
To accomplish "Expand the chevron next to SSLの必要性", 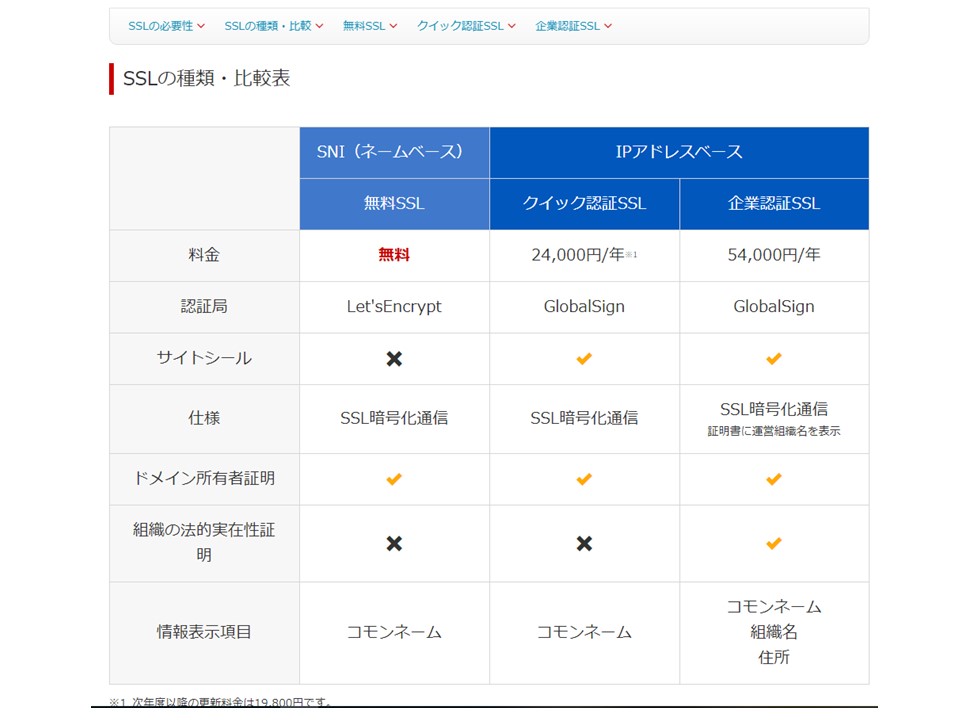I will [201, 26].
